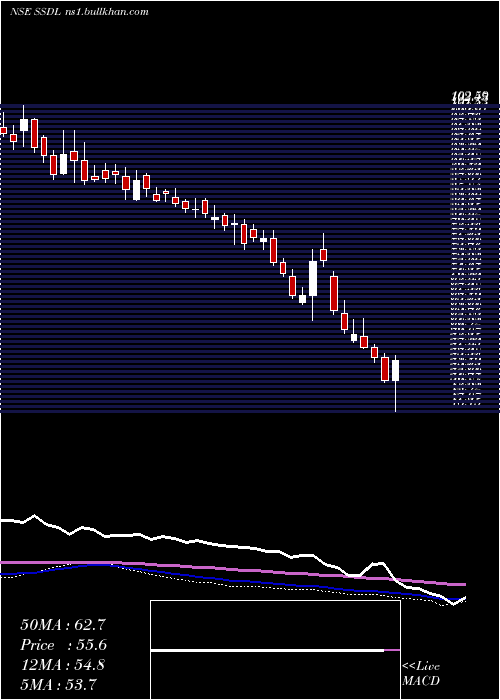
Task: Click the overlapped top price axis label
Action: [470, 96]
